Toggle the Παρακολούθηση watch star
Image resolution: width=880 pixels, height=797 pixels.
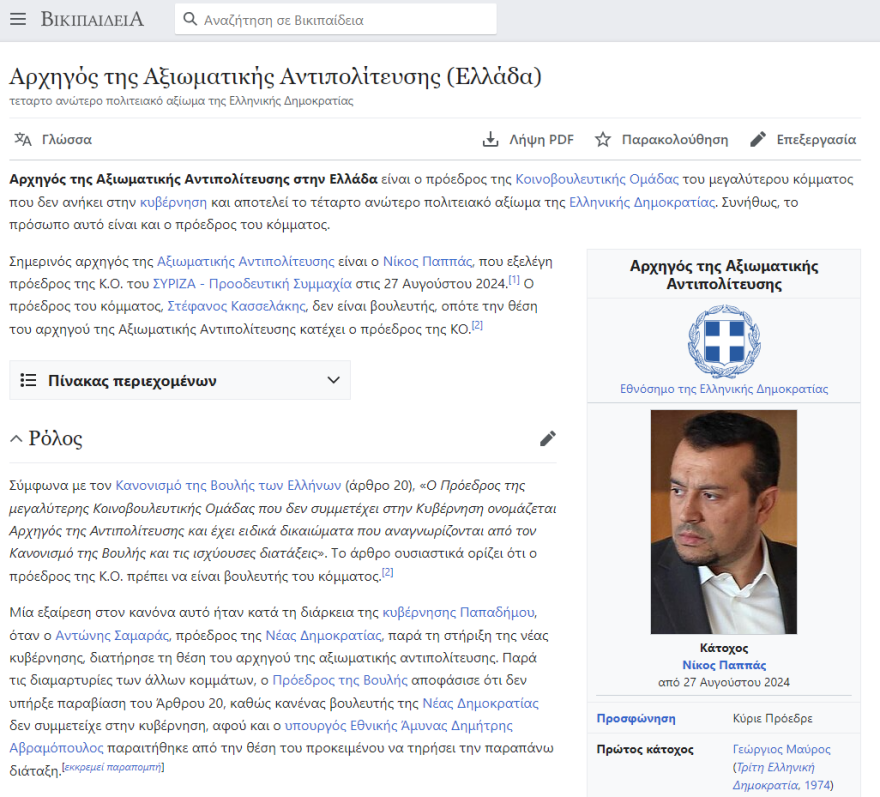pos(603,140)
